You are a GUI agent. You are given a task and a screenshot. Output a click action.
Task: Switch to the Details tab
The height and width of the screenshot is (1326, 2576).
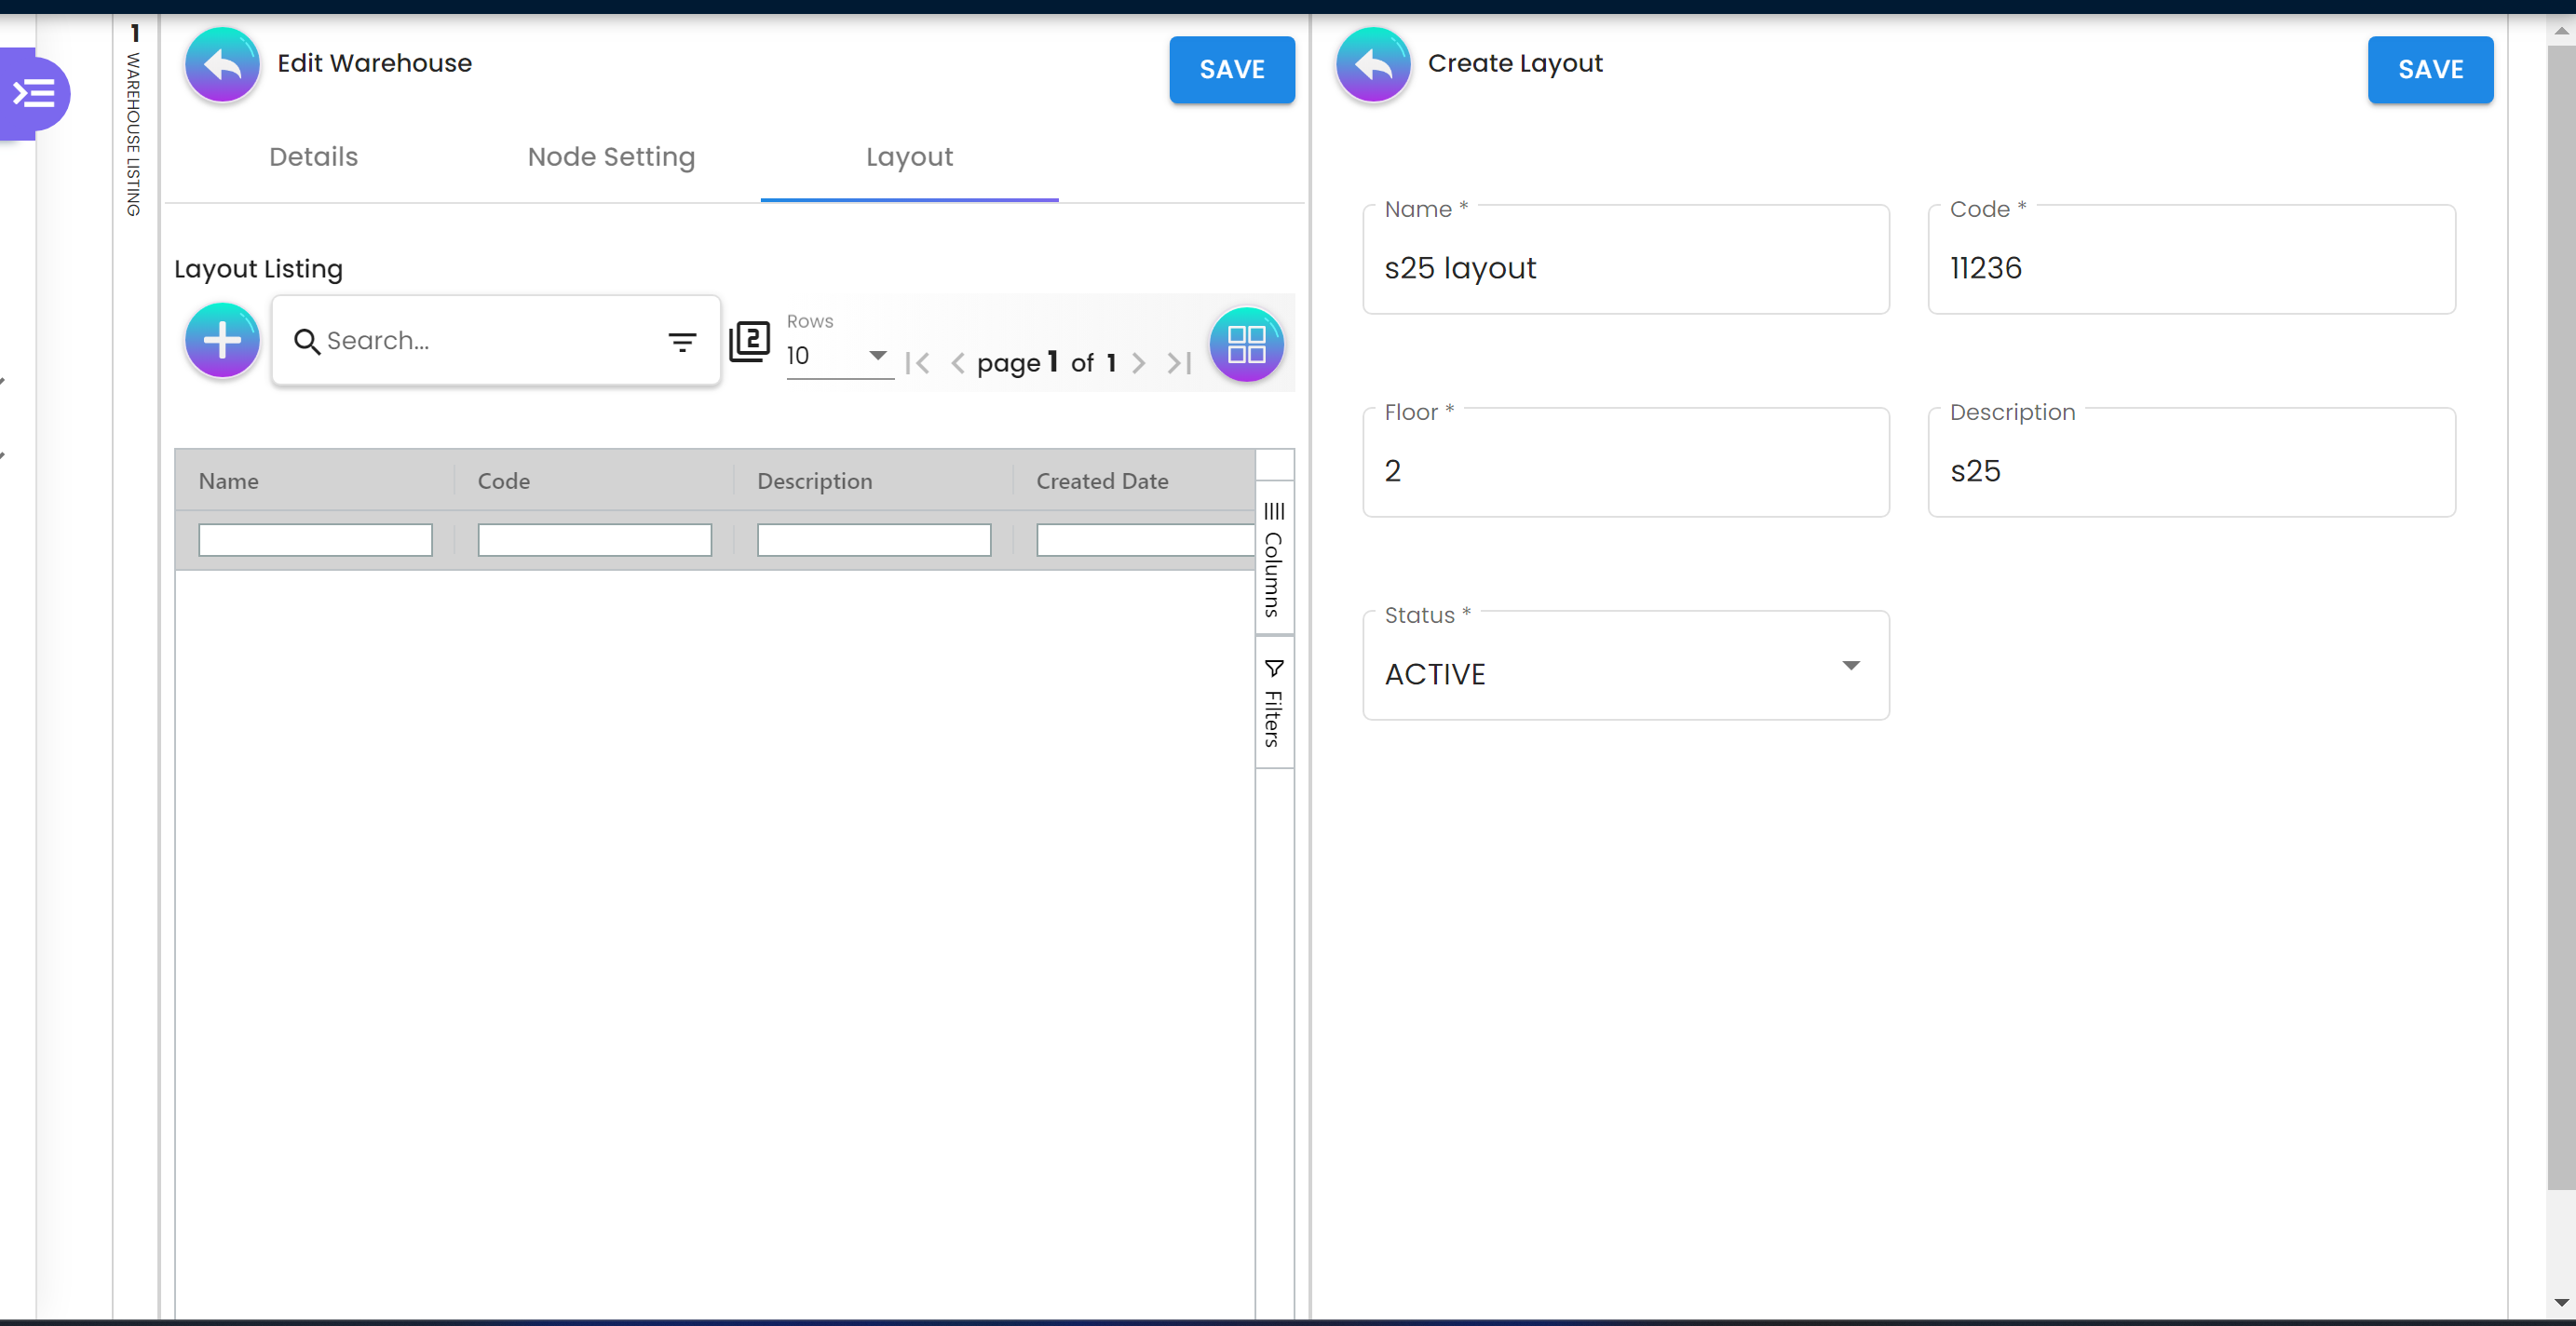313,157
